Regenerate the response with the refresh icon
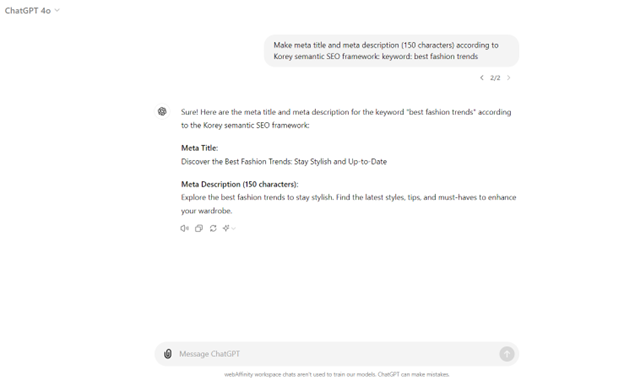The image size is (624, 381). pyautogui.click(x=213, y=228)
